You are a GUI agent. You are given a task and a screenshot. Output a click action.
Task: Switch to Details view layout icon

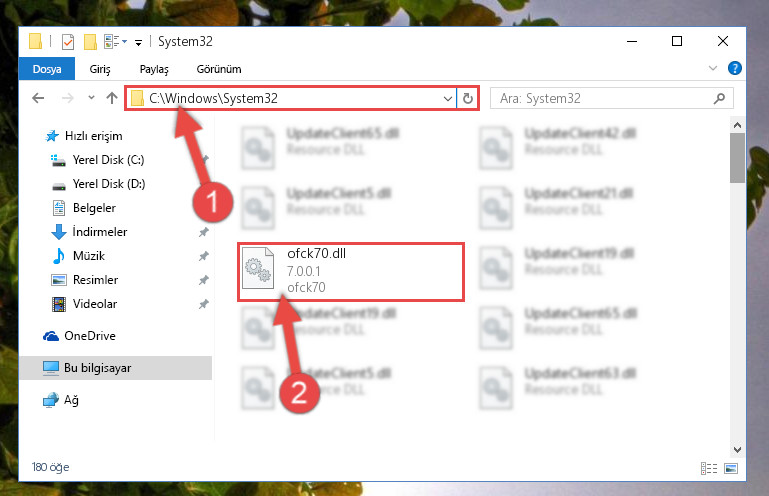pos(709,469)
